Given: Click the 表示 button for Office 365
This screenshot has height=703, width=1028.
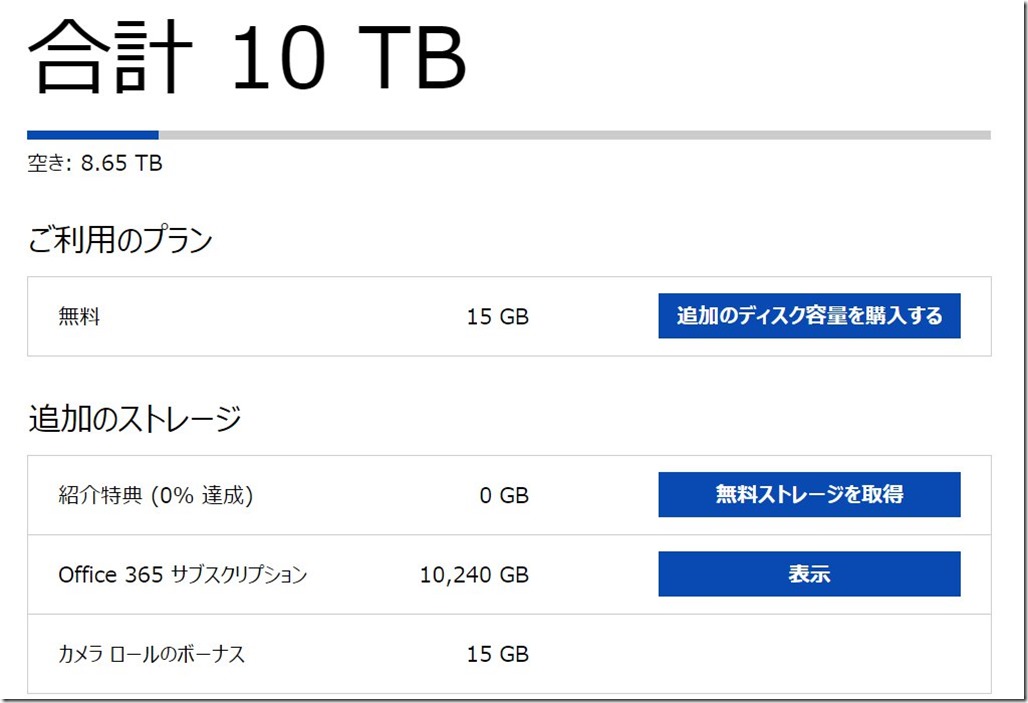Looking at the screenshot, I should click(x=809, y=573).
